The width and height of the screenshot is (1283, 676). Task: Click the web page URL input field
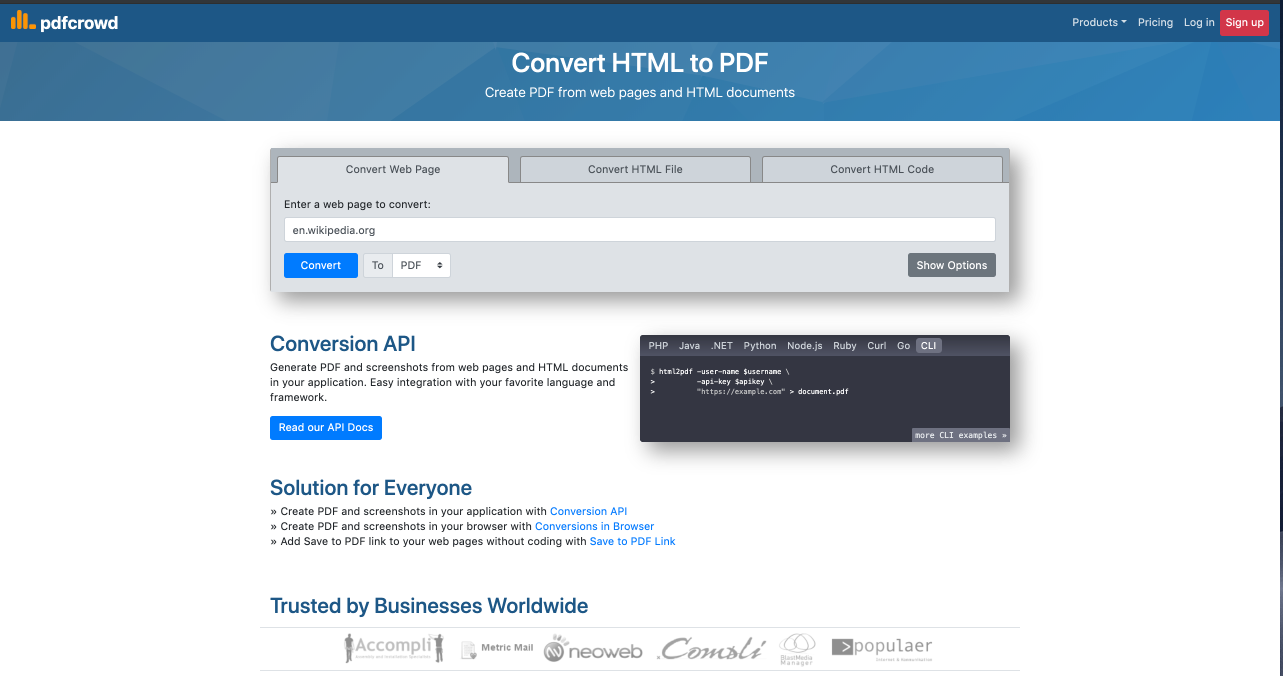[639, 229]
